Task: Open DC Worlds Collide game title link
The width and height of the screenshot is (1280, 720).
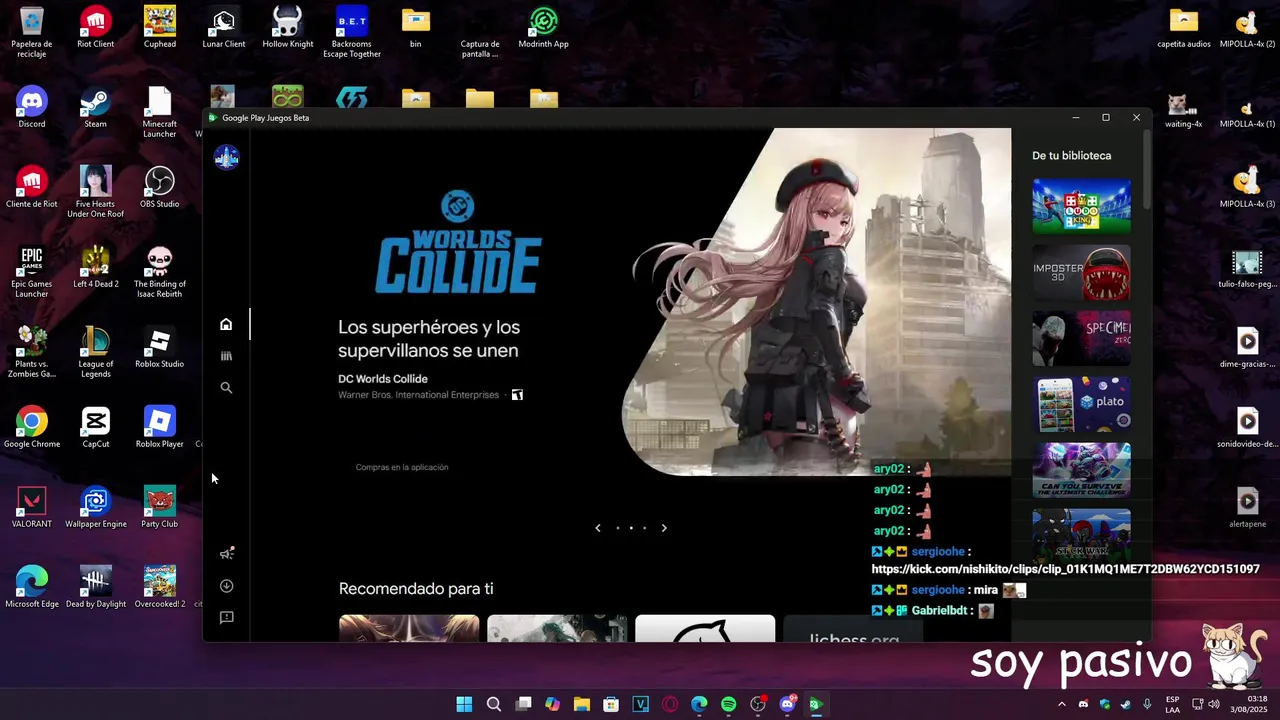Action: [383, 379]
